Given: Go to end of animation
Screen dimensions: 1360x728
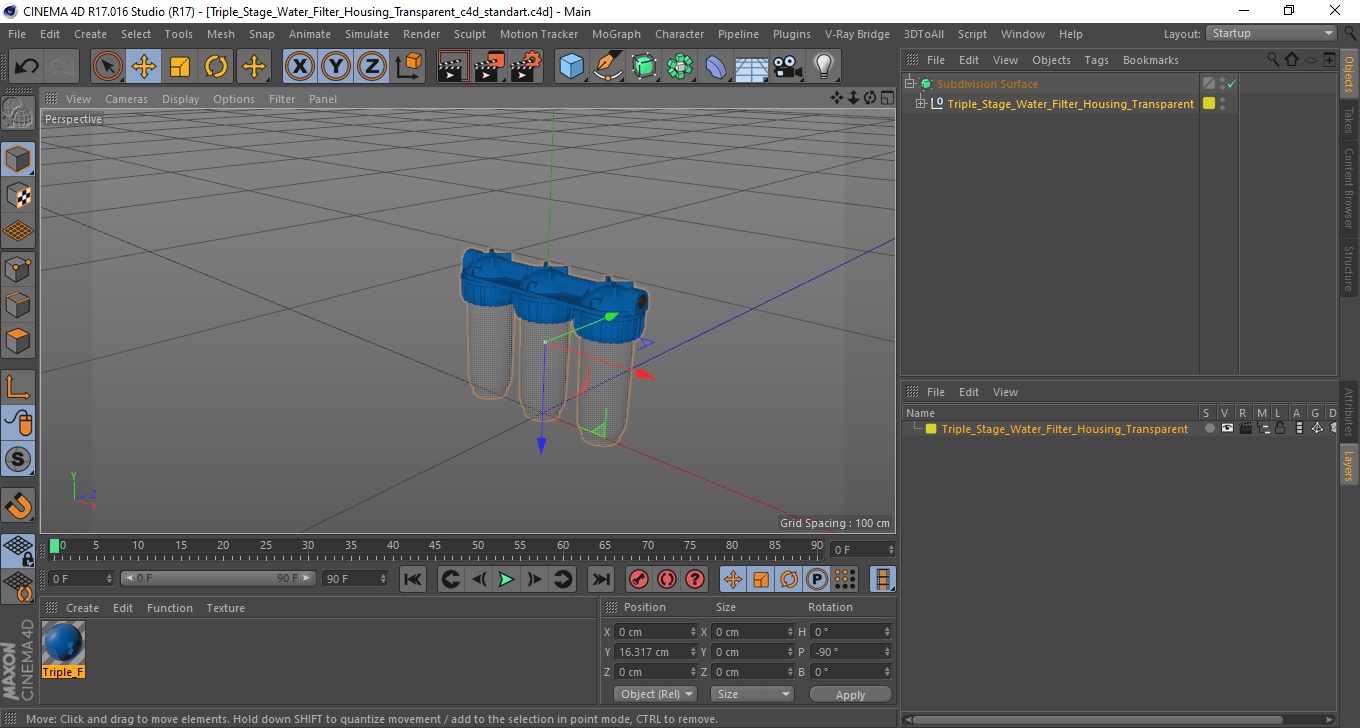Looking at the screenshot, I should (x=600, y=579).
